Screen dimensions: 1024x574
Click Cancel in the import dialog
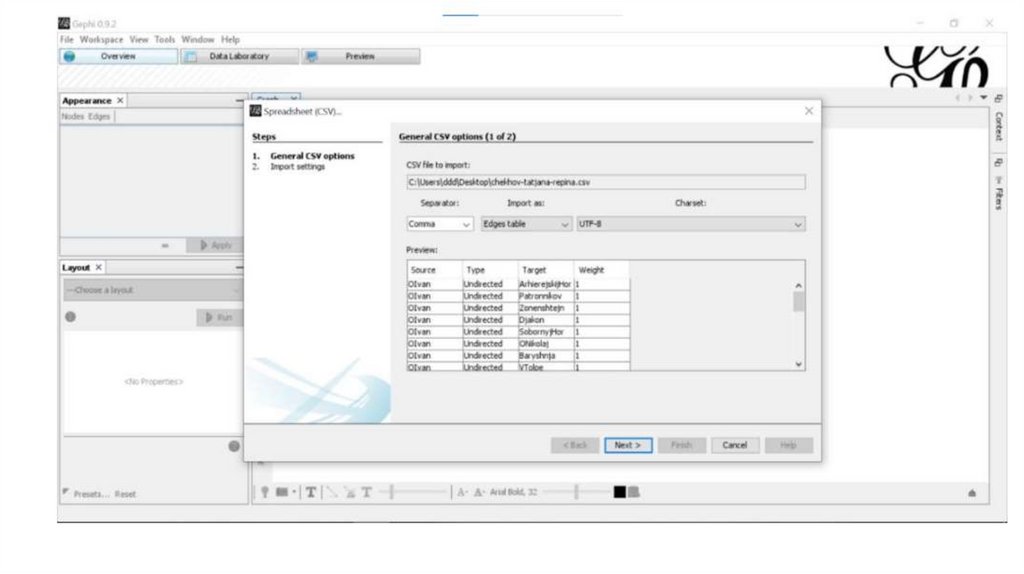click(735, 445)
